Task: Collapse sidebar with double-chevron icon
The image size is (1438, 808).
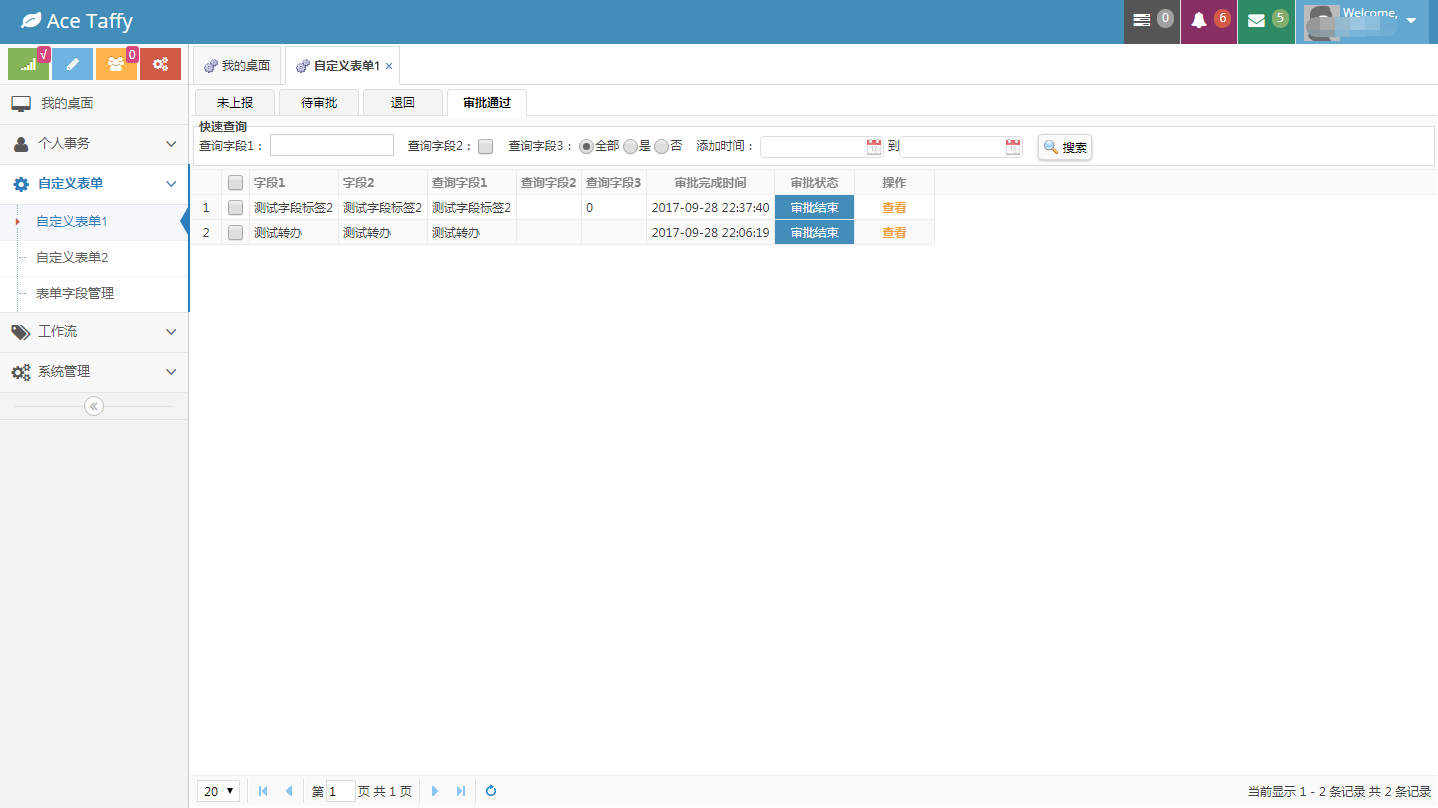Action: click(x=94, y=406)
